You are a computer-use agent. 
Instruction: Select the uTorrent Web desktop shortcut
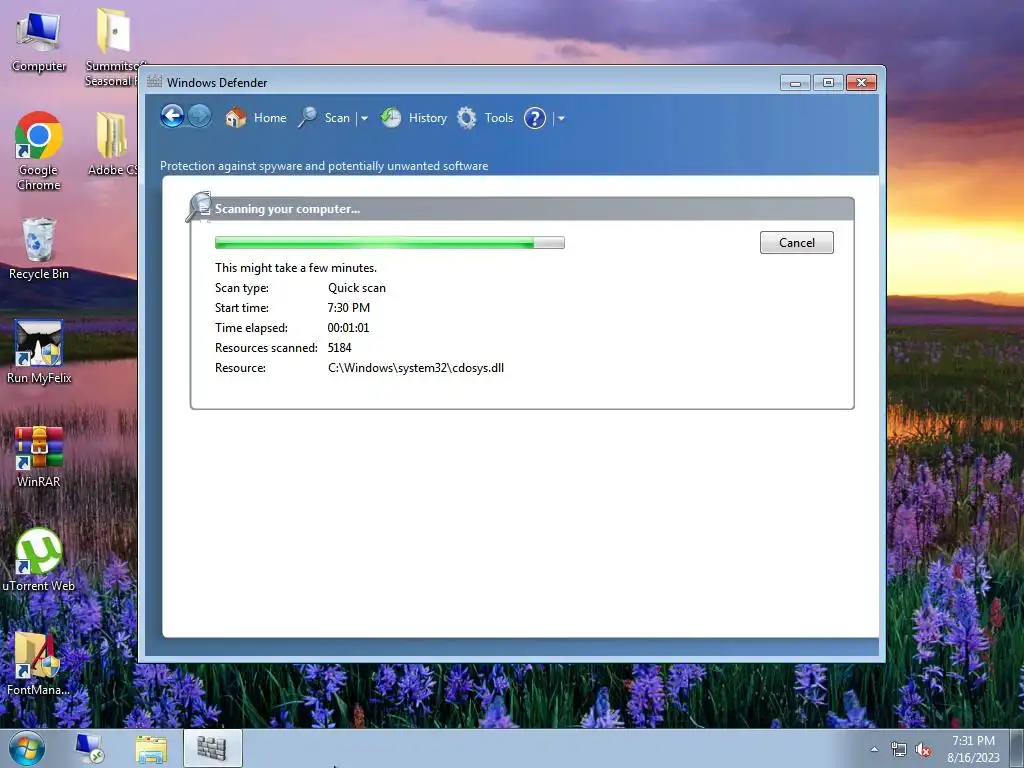tap(39, 560)
